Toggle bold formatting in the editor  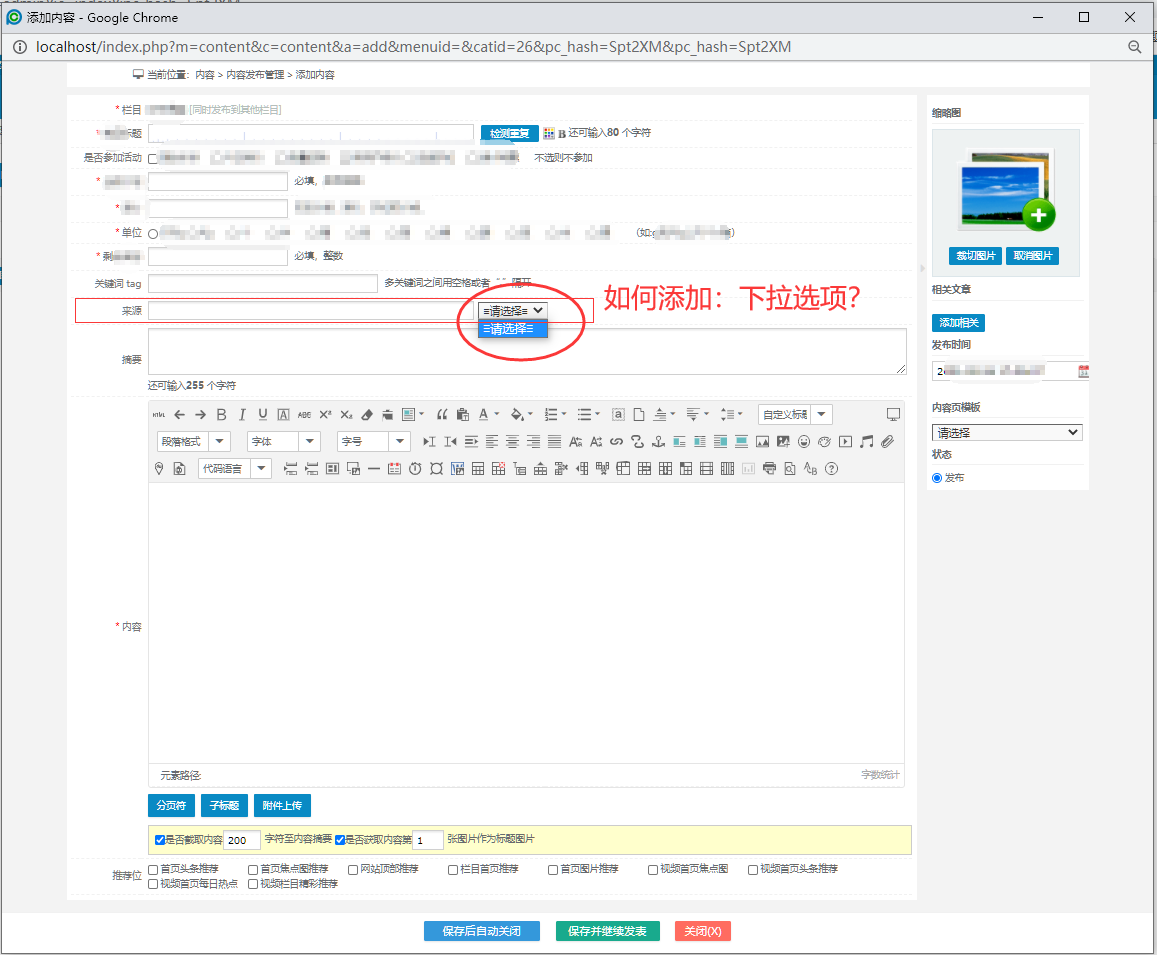[221, 415]
